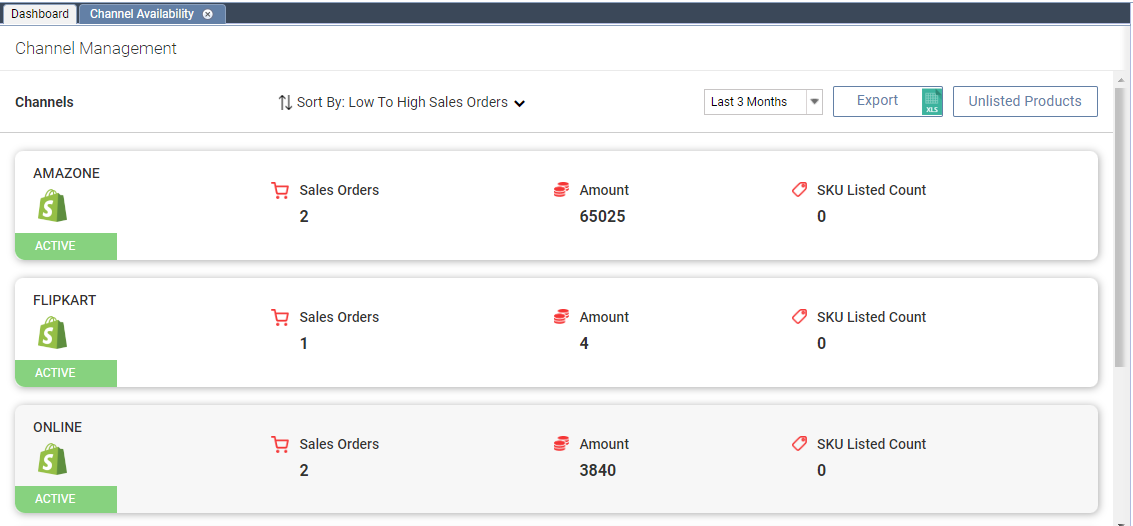
Task: Expand the Last 3 Months date range dropdown
Action: pyautogui.click(x=814, y=102)
